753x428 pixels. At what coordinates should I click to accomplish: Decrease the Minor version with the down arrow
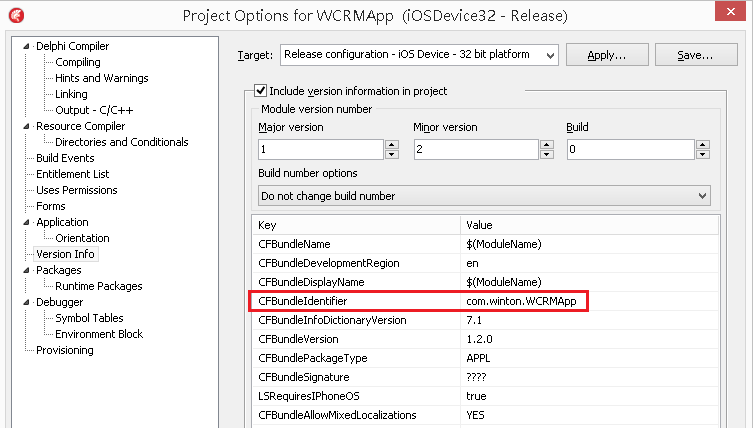pos(547,154)
